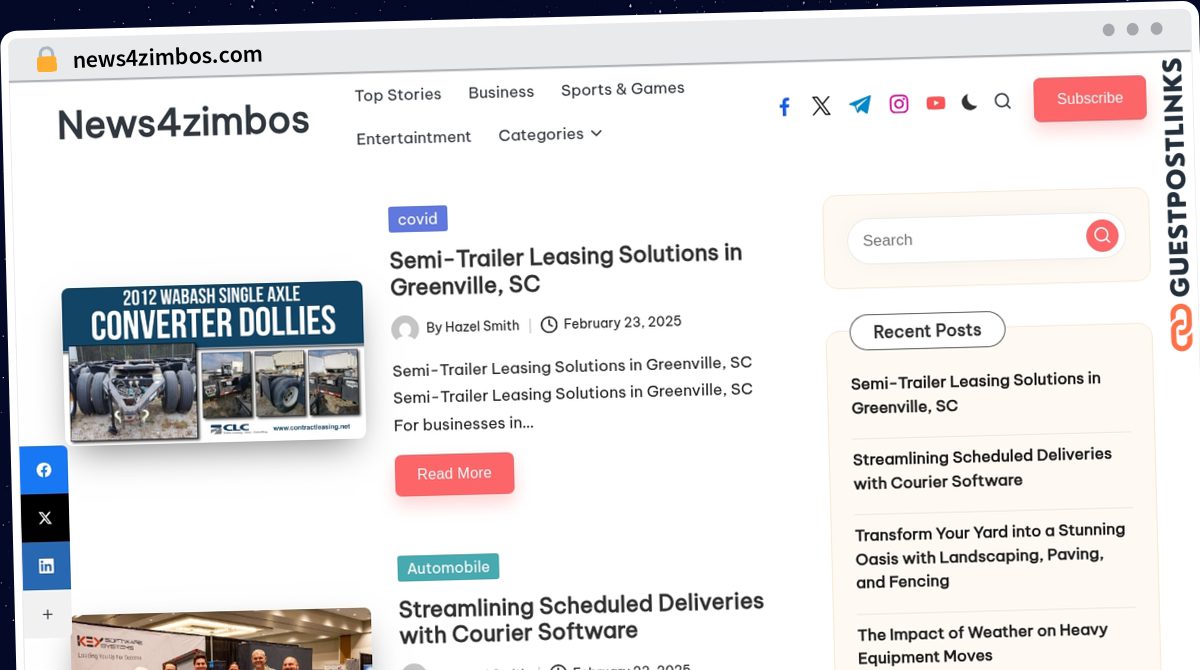Open Streamlining Scheduled Deliveries recent post link
The image size is (1200, 670).
(982, 468)
